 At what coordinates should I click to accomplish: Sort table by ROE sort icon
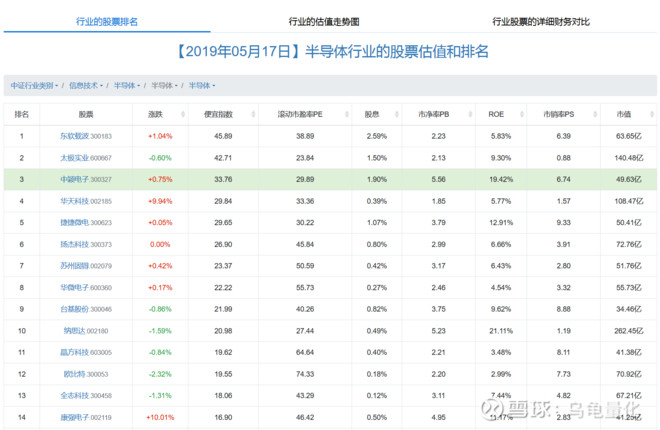(522, 114)
